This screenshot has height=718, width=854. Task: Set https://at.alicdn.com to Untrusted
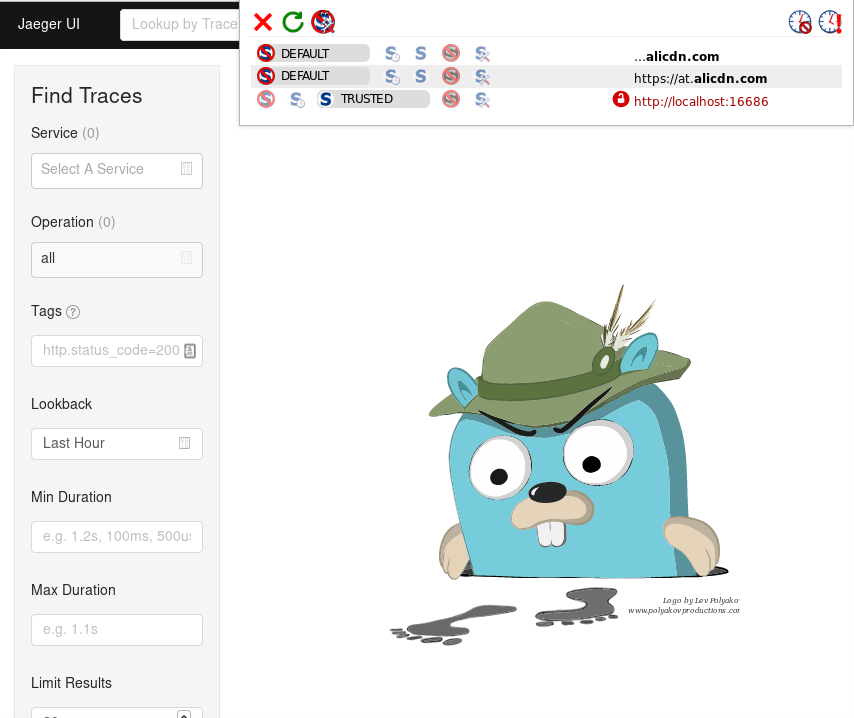tap(451, 76)
